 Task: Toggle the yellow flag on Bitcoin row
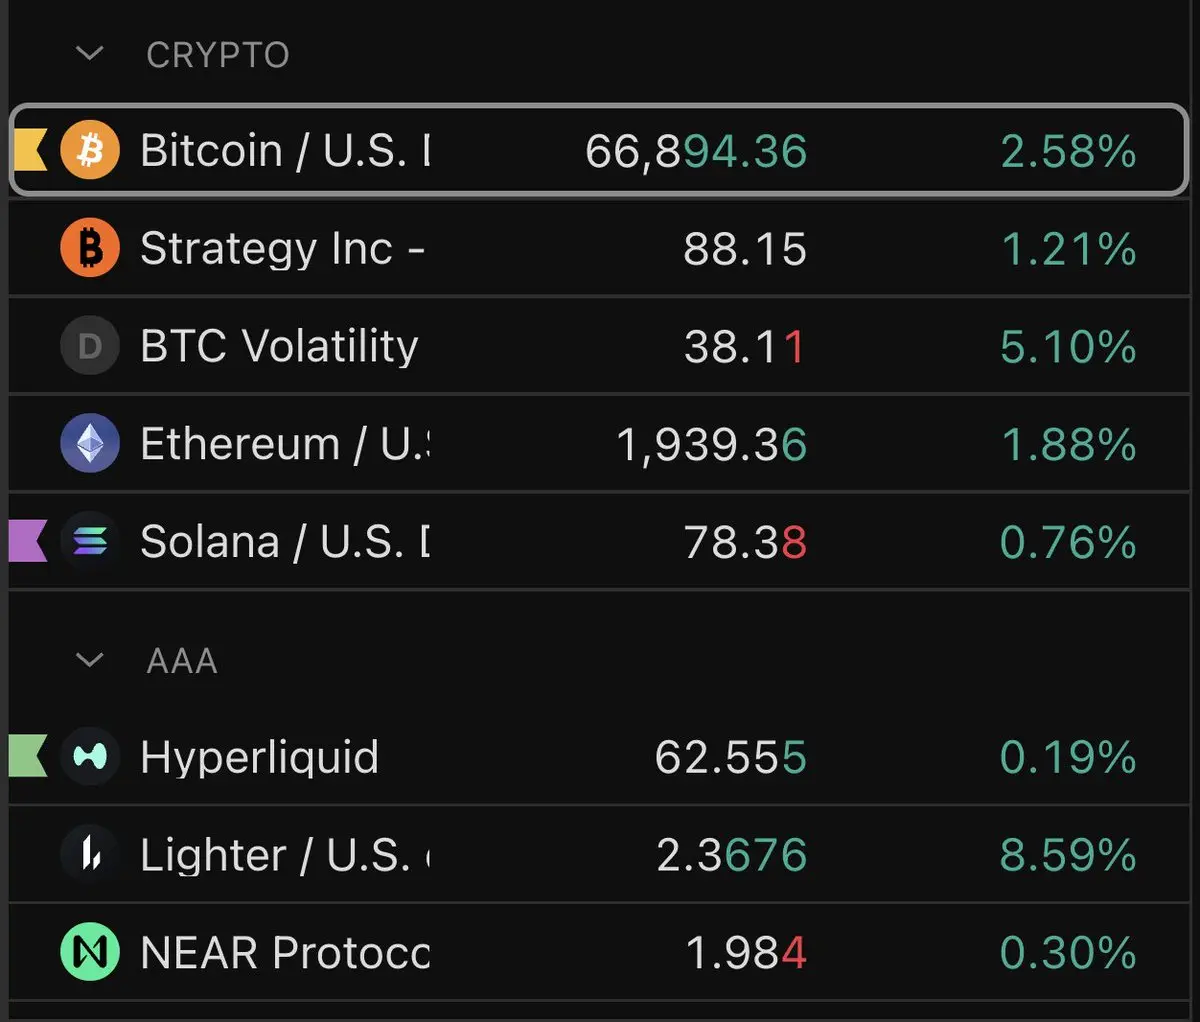point(30,151)
